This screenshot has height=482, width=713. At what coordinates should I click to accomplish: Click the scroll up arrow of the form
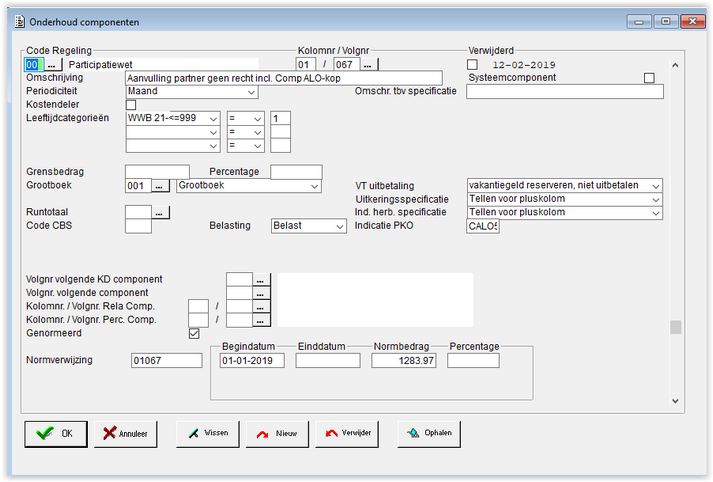pos(676,65)
